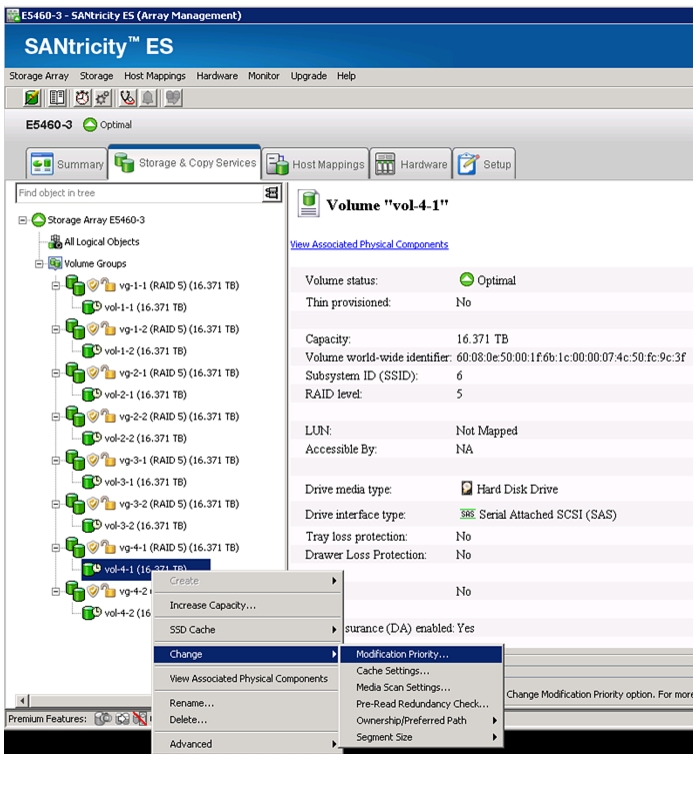Open the Storage Array menu
Screen dimensions: 695x788
pos(39,76)
